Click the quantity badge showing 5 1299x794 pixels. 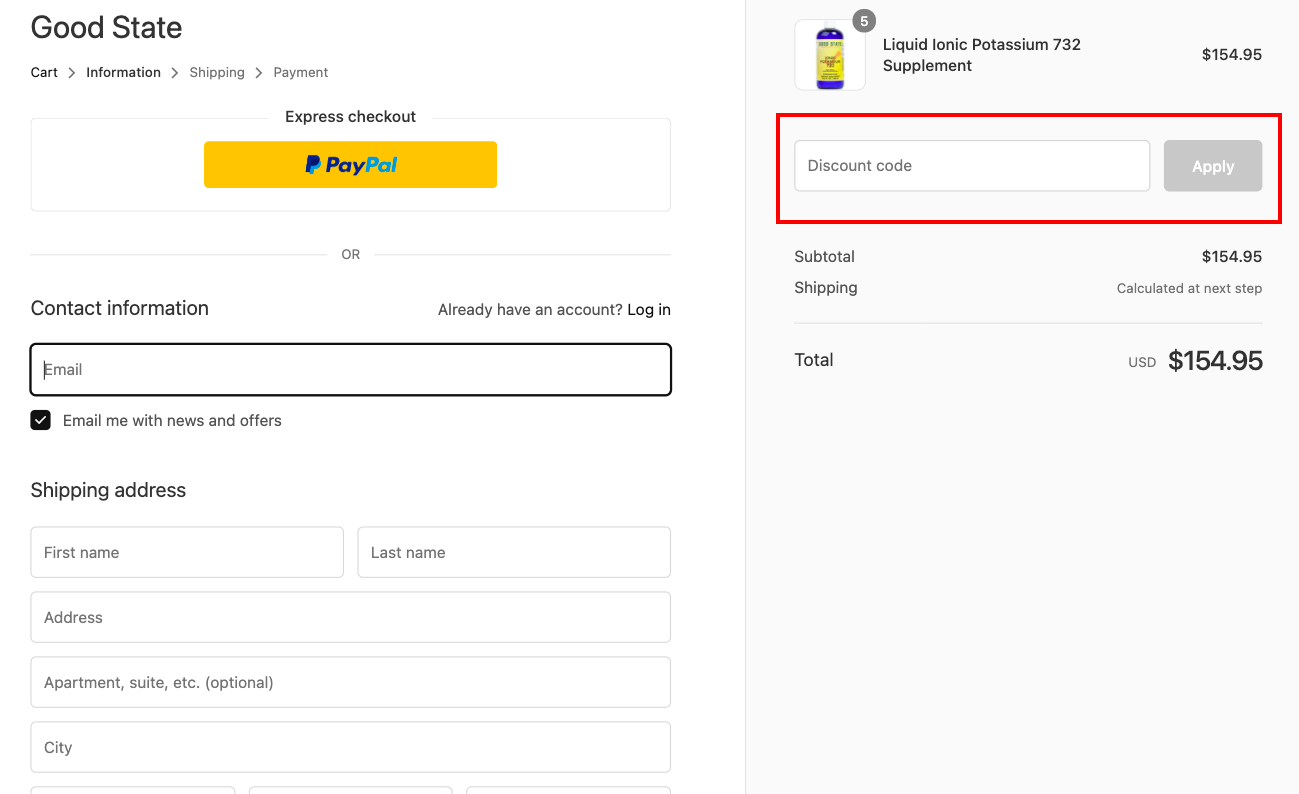click(864, 20)
